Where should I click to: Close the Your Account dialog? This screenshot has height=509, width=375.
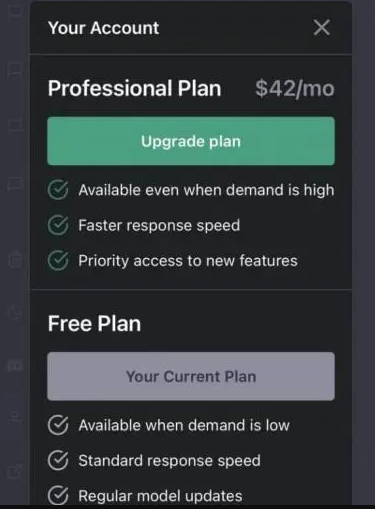click(322, 27)
